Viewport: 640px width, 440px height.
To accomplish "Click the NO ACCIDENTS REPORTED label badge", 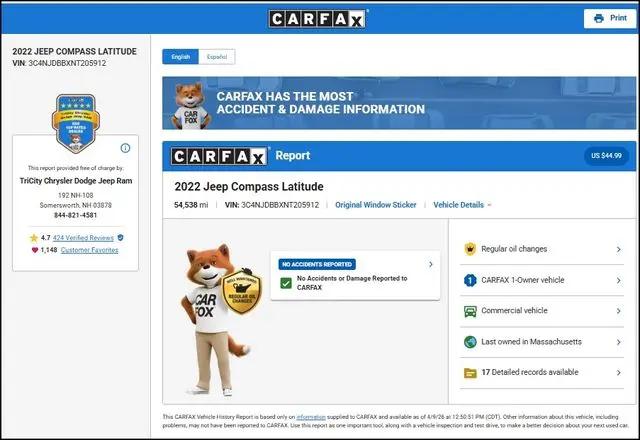I will coord(317,264).
